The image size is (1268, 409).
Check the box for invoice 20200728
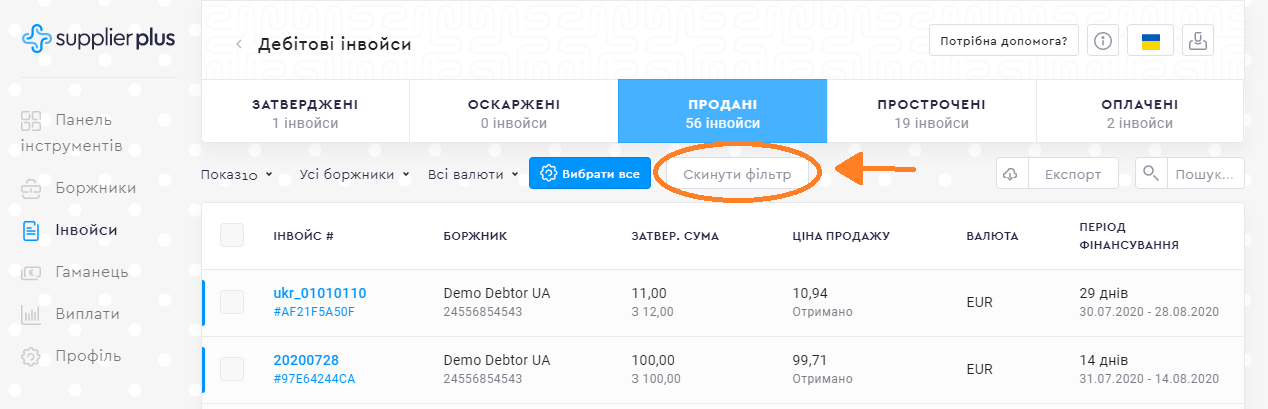pyautogui.click(x=232, y=369)
